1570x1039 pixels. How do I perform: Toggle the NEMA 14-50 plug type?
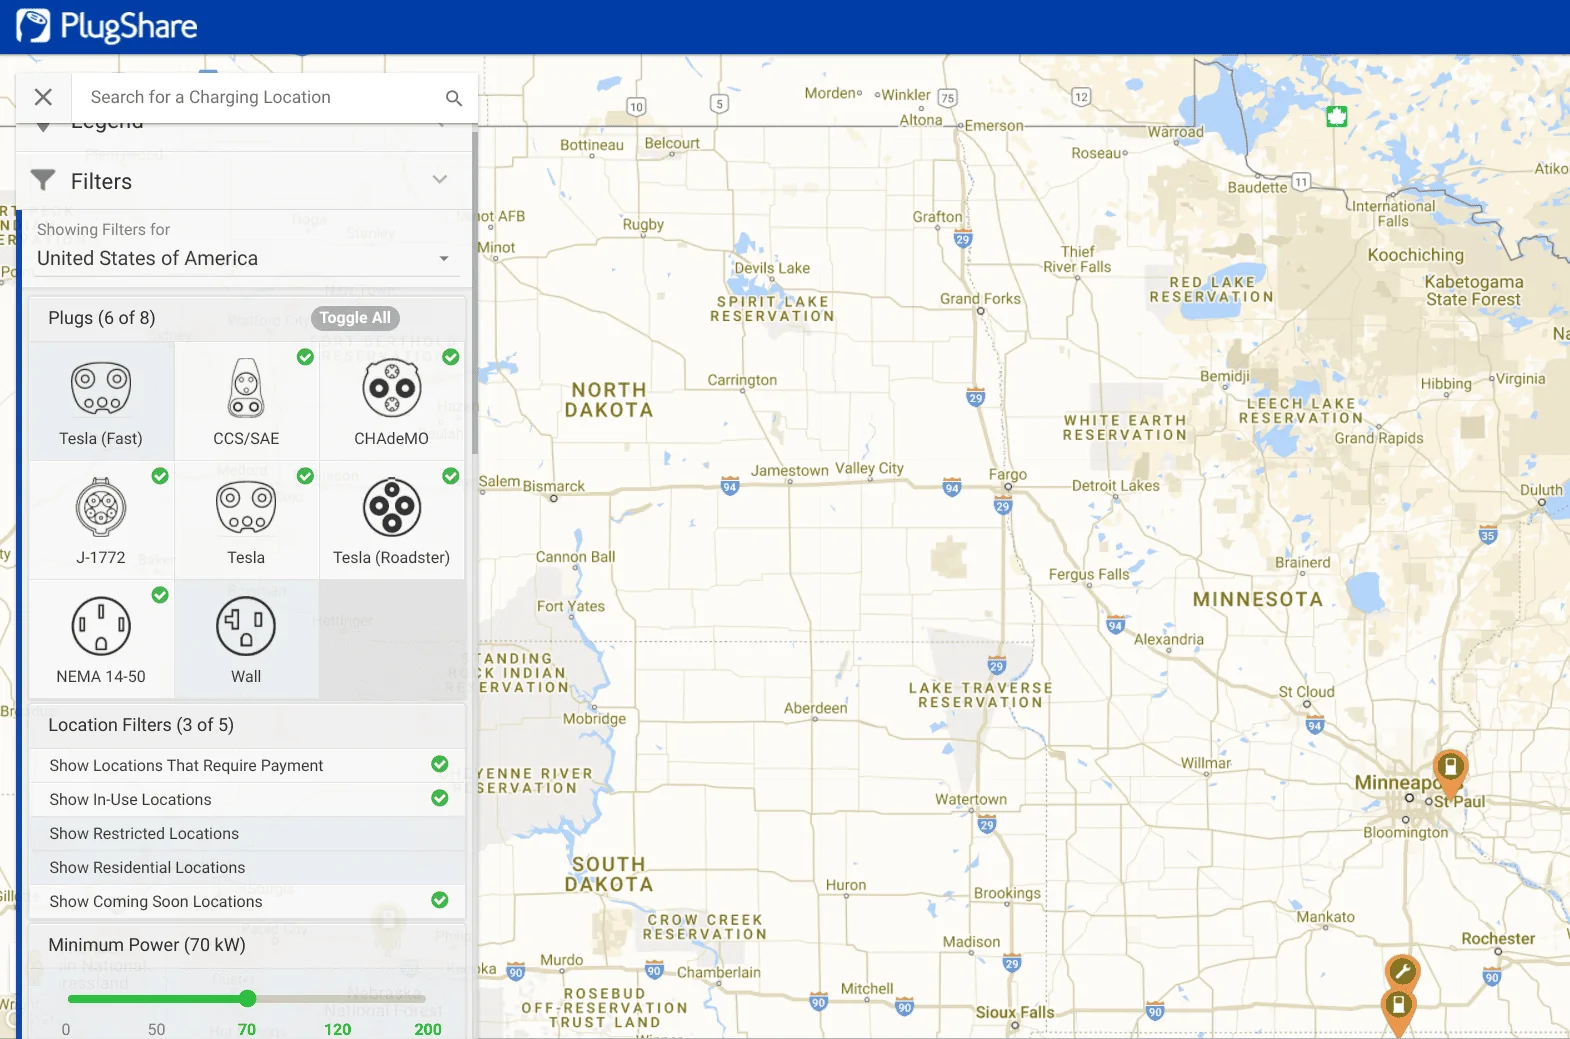(x=101, y=640)
